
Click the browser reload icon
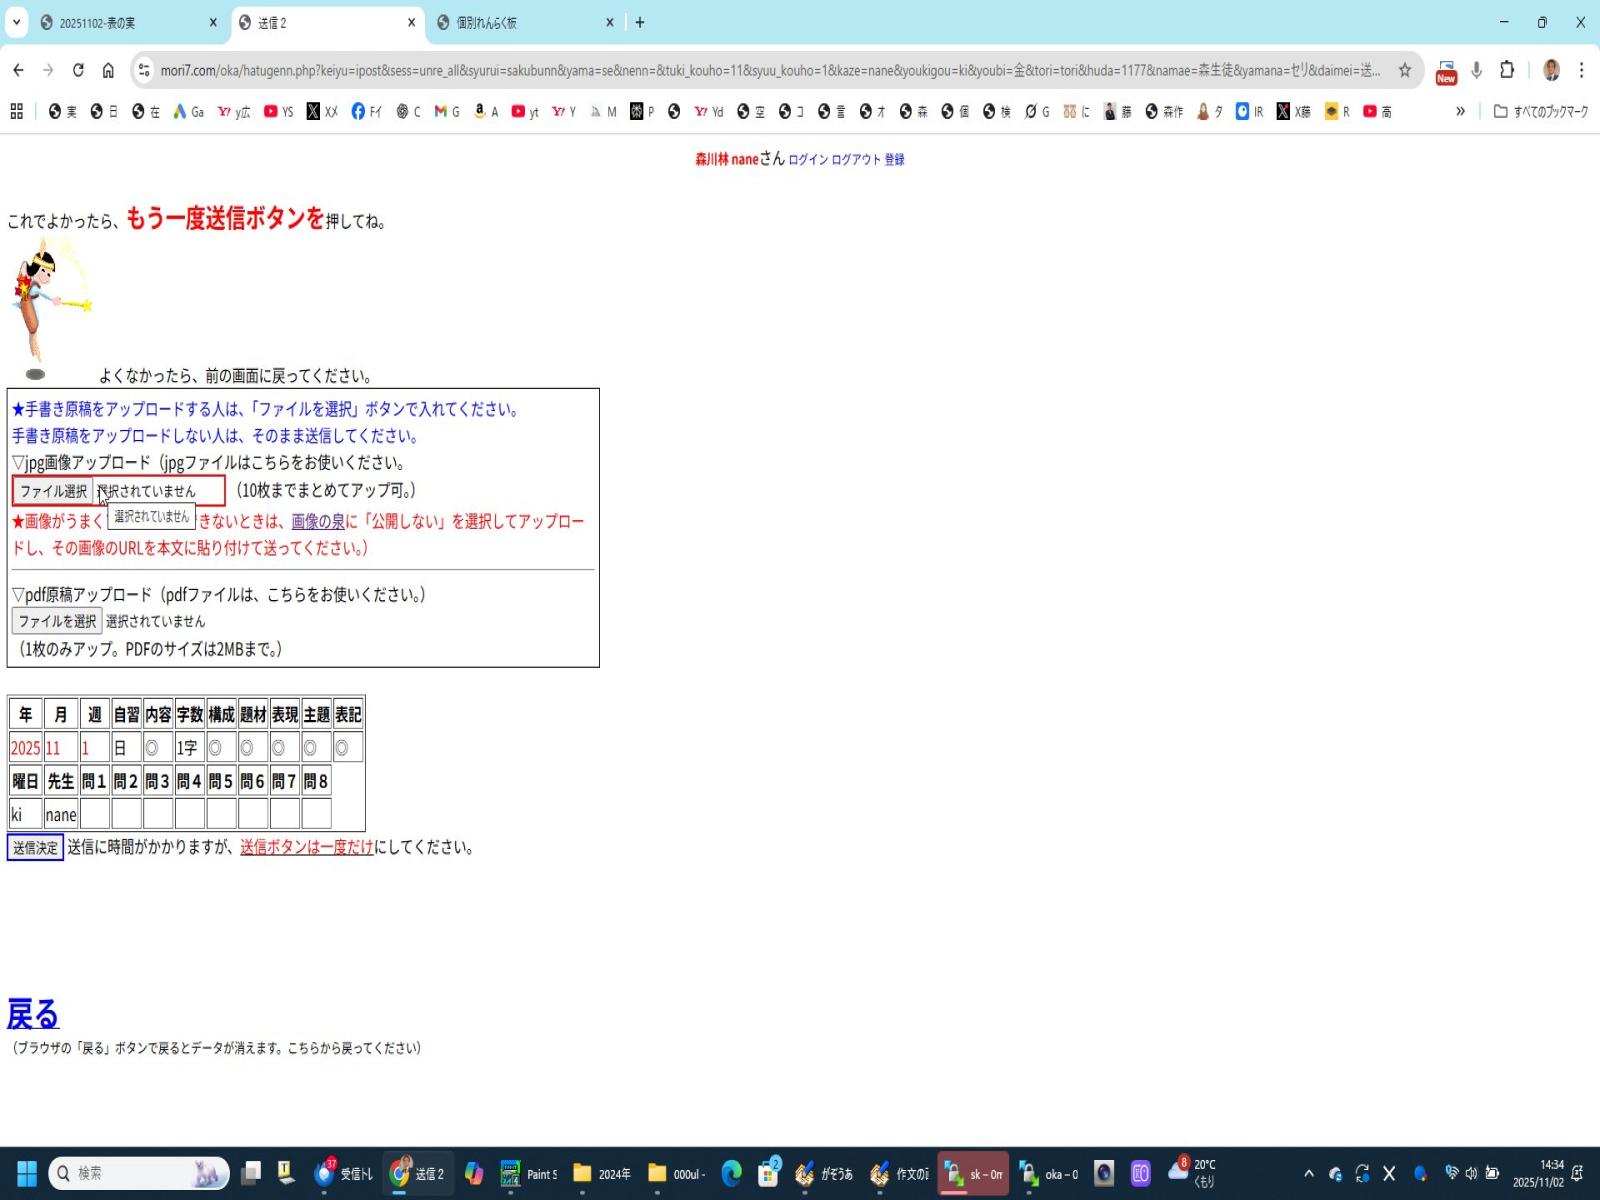[x=78, y=70]
